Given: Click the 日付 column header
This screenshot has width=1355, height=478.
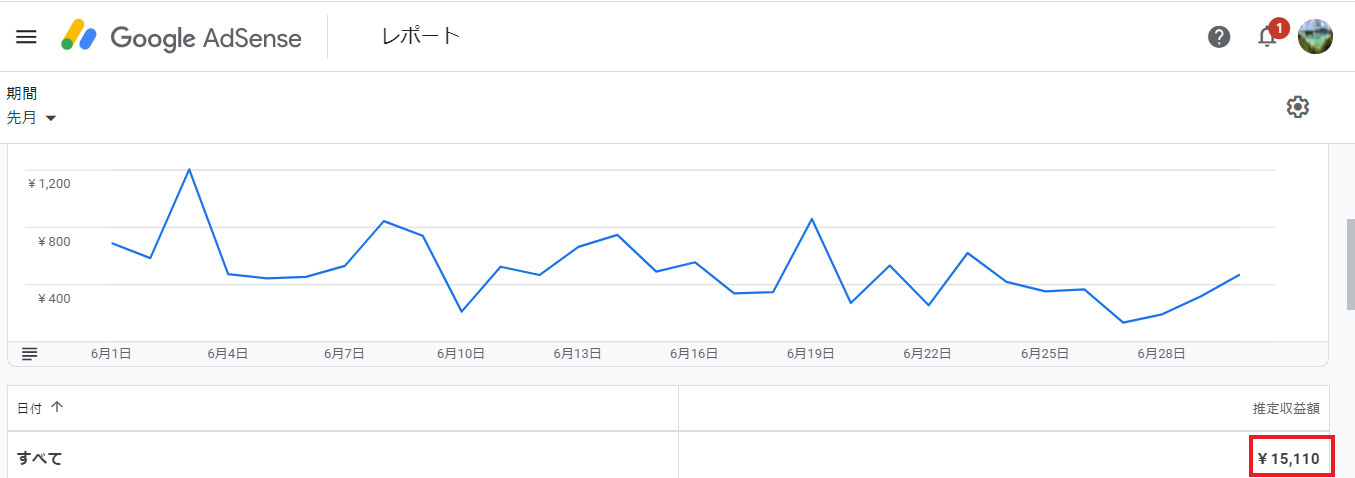Looking at the screenshot, I should 30,408.
